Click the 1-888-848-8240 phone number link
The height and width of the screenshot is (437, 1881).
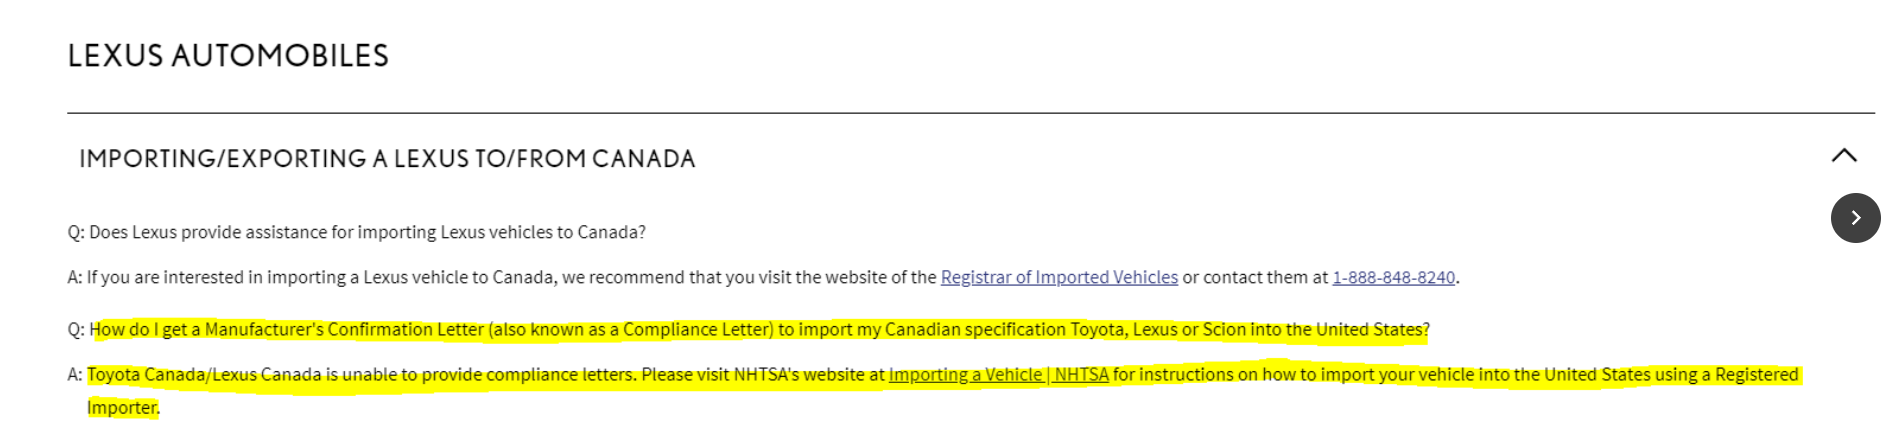1393,277
